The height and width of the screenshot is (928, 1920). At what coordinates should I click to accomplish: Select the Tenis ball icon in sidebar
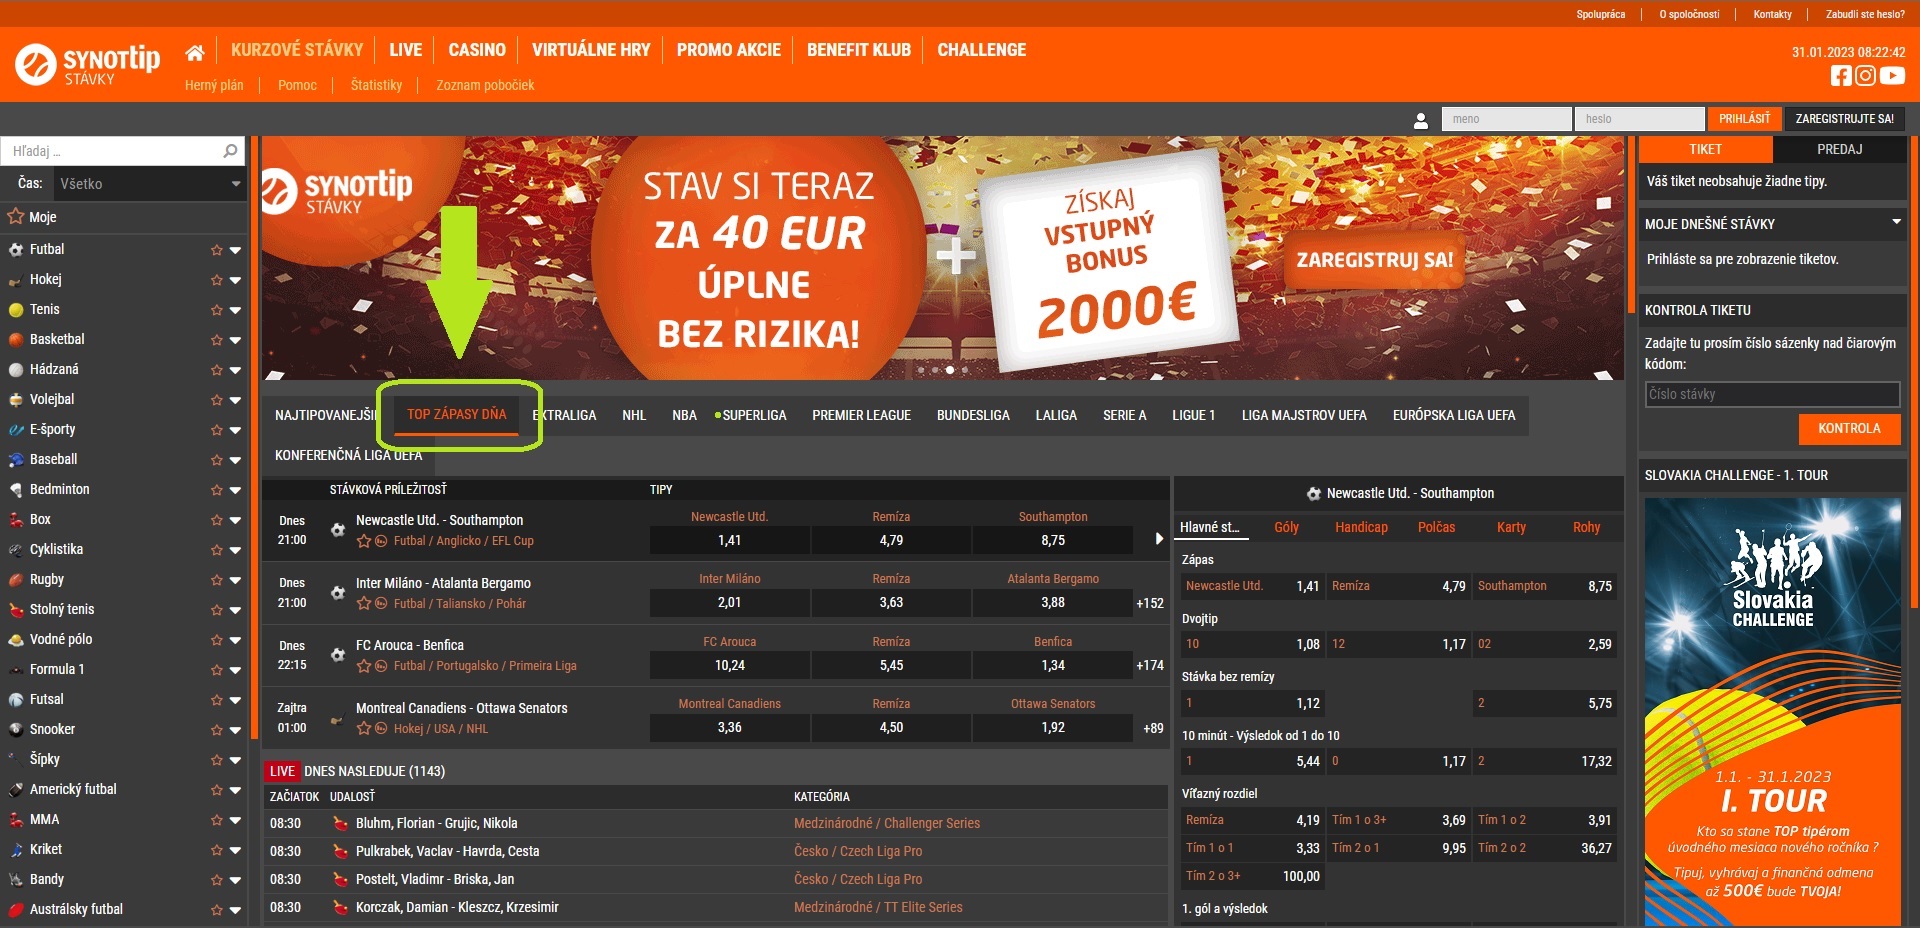(16, 310)
